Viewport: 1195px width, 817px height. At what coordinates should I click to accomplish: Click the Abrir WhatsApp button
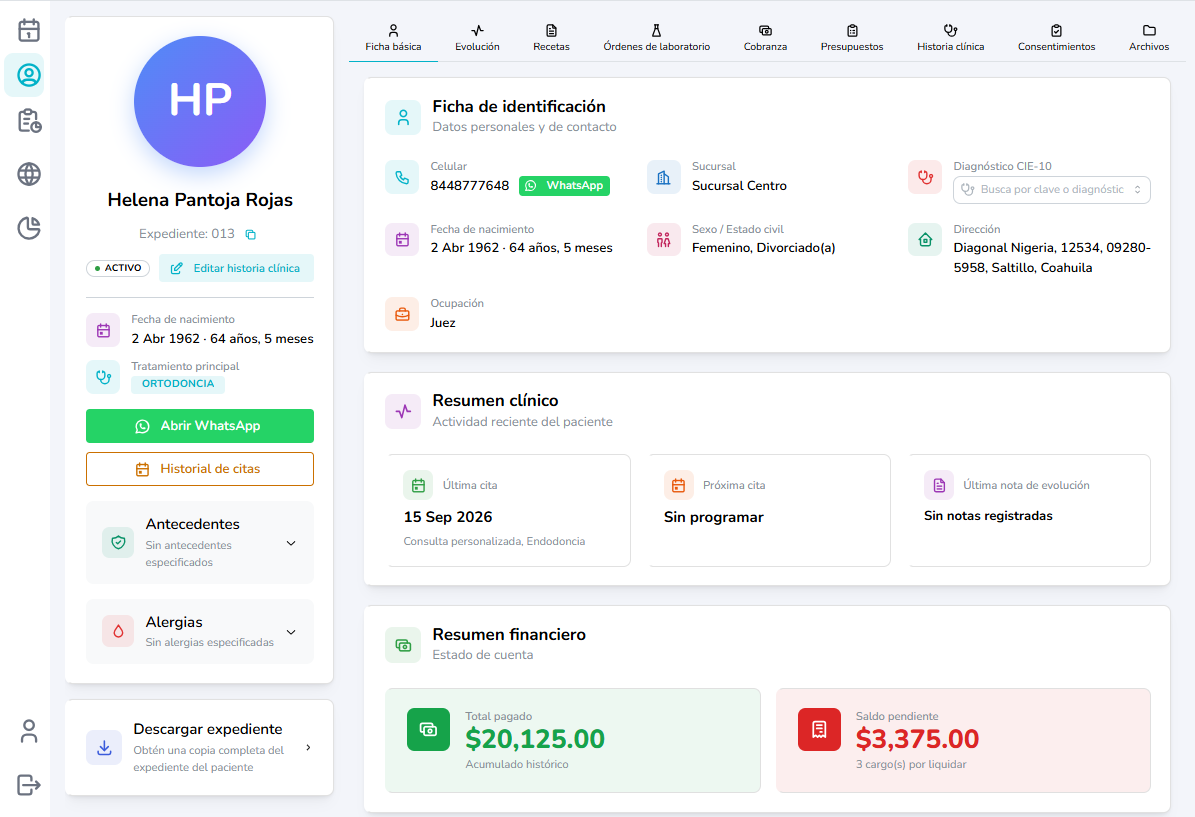click(200, 426)
